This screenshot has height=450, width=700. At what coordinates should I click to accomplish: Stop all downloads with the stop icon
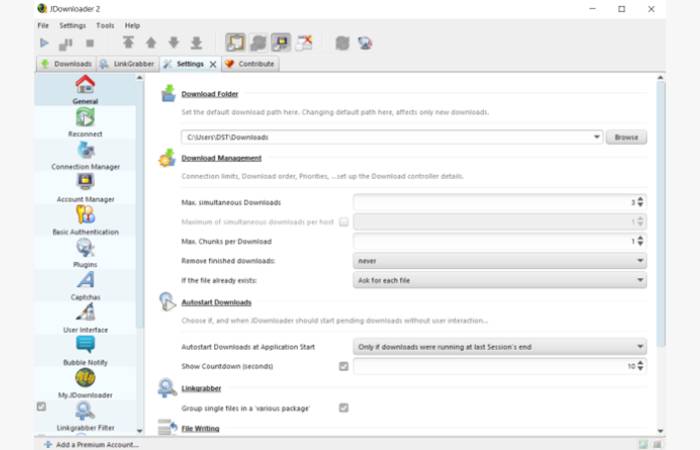pos(90,43)
